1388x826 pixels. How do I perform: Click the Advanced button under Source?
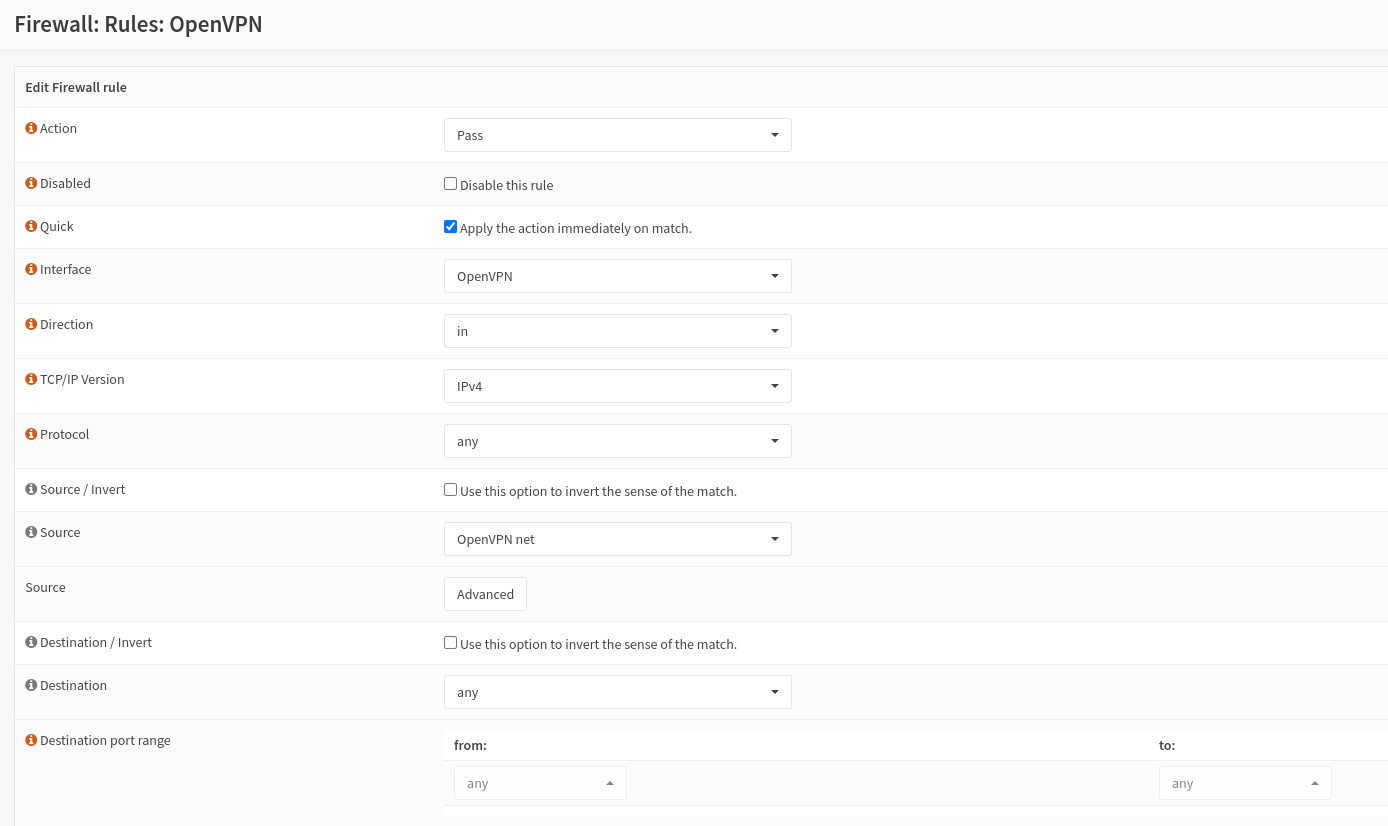tap(485, 594)
